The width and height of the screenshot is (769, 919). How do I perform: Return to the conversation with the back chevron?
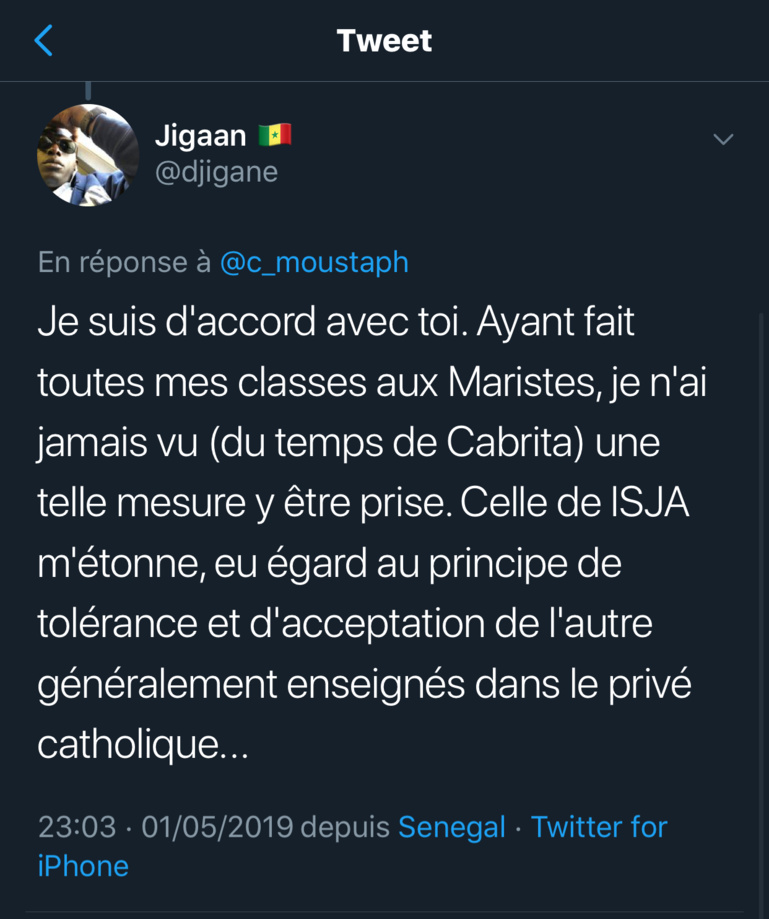coord(44,41)
